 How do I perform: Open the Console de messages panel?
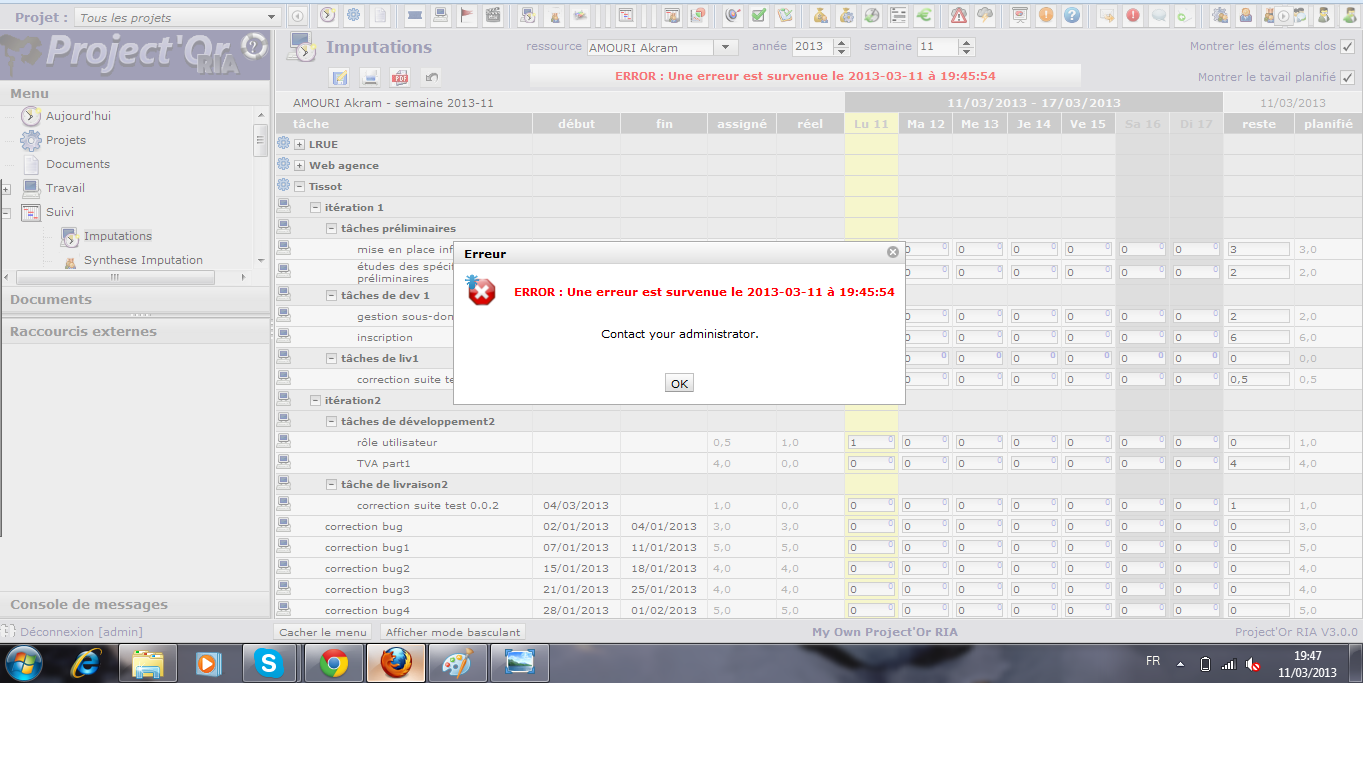(x=89, y=604)
